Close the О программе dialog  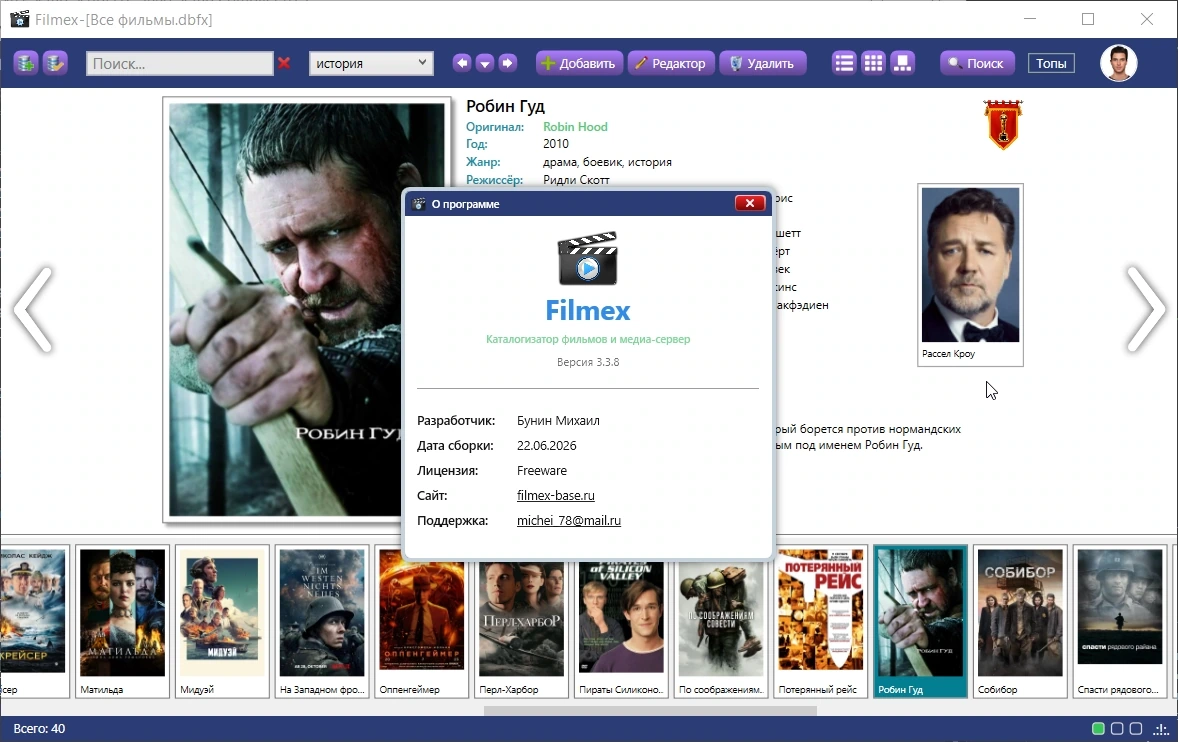click(x=750, y=204)
